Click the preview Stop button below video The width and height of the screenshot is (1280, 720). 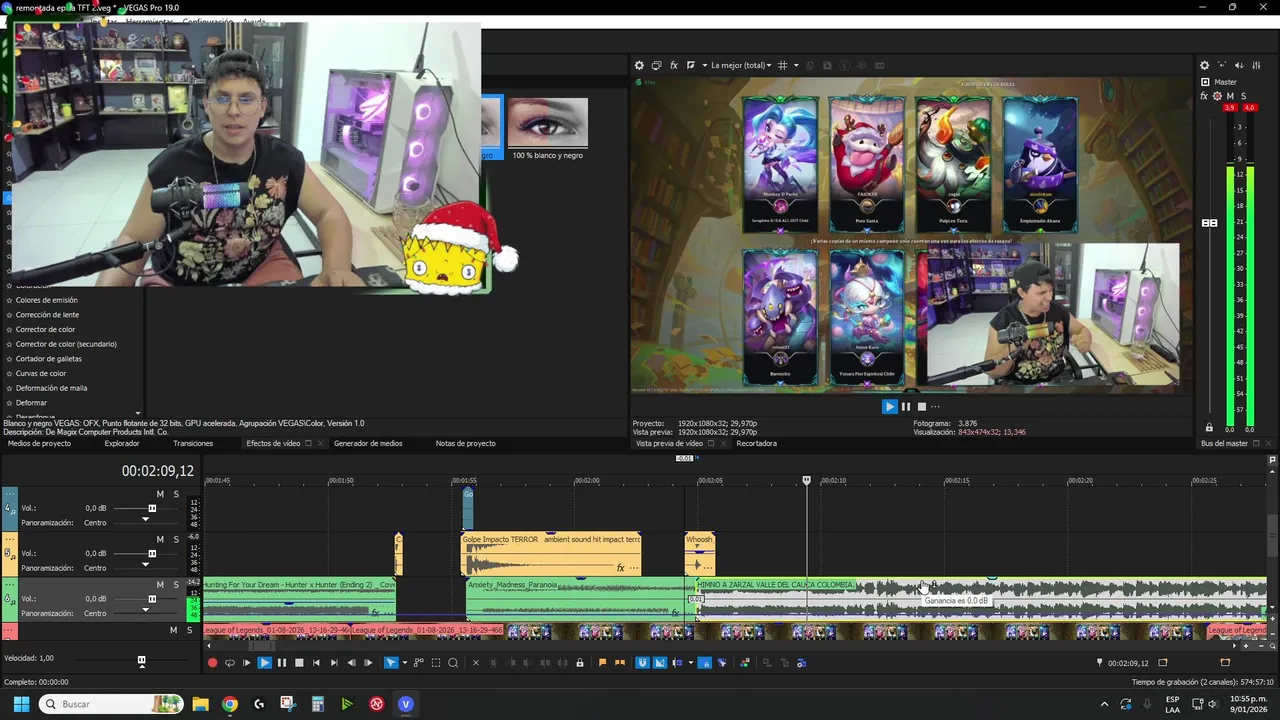point(922,406)
